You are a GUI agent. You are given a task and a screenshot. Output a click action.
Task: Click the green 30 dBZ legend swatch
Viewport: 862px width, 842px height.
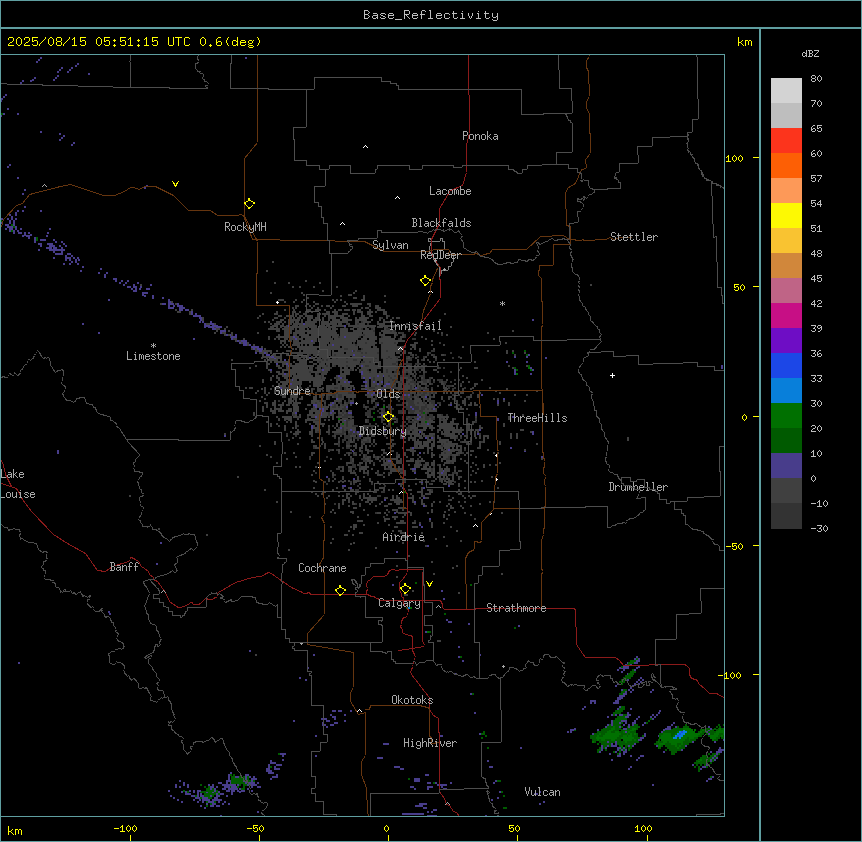(x=786, y=416)
